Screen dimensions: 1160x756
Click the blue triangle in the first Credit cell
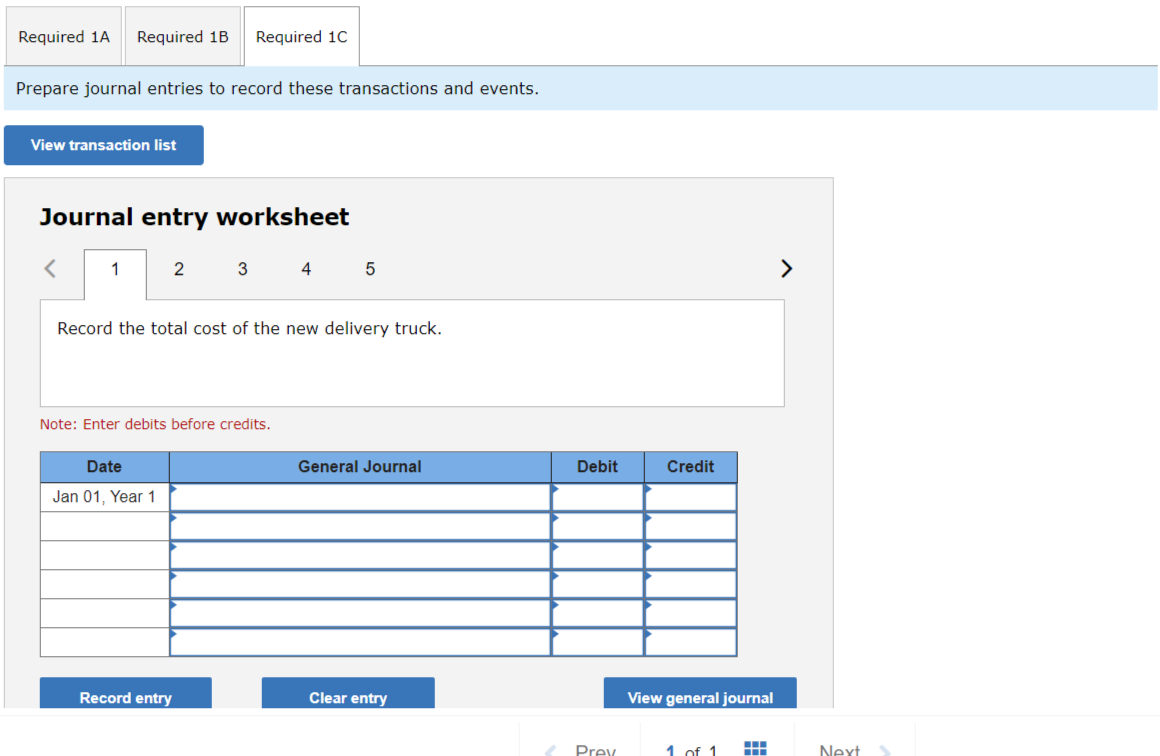click(648, 490)
